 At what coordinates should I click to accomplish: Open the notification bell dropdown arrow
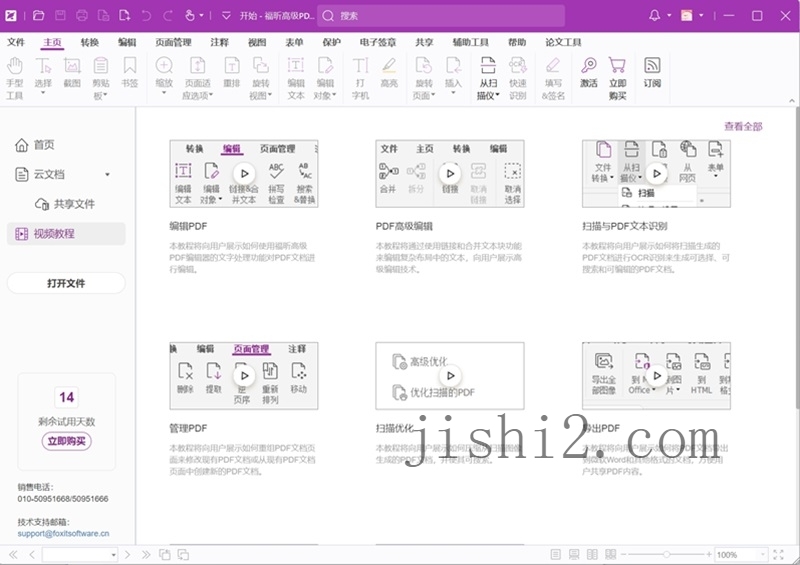coord(669,15)
